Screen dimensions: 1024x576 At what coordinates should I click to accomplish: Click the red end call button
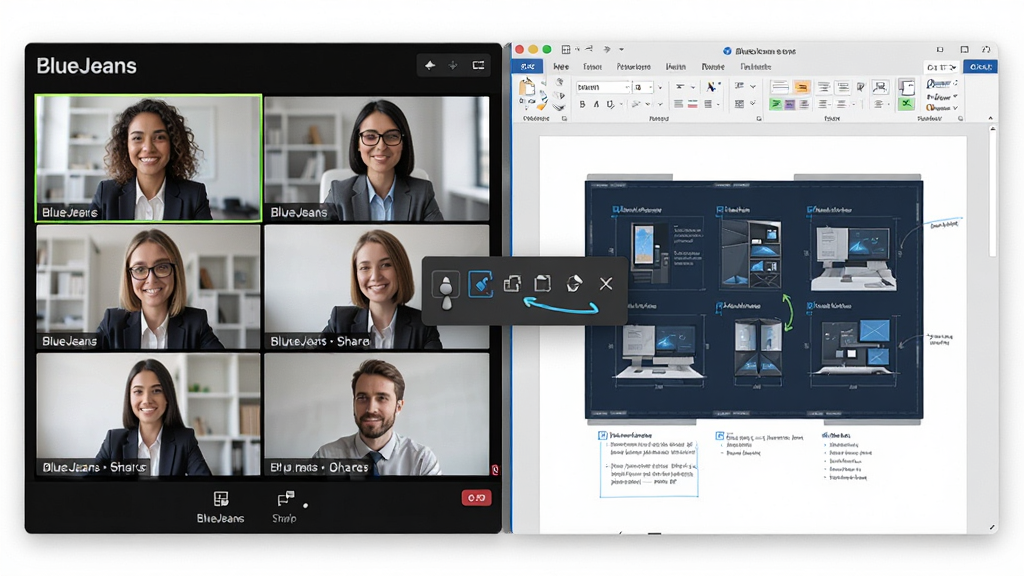pyautogui.click(x=477, y=498)
